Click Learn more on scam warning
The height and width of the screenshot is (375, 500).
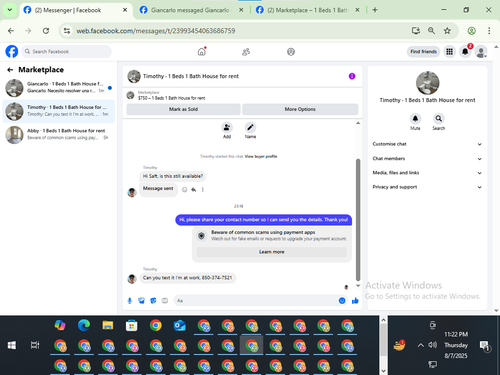(x=272, y=252)
